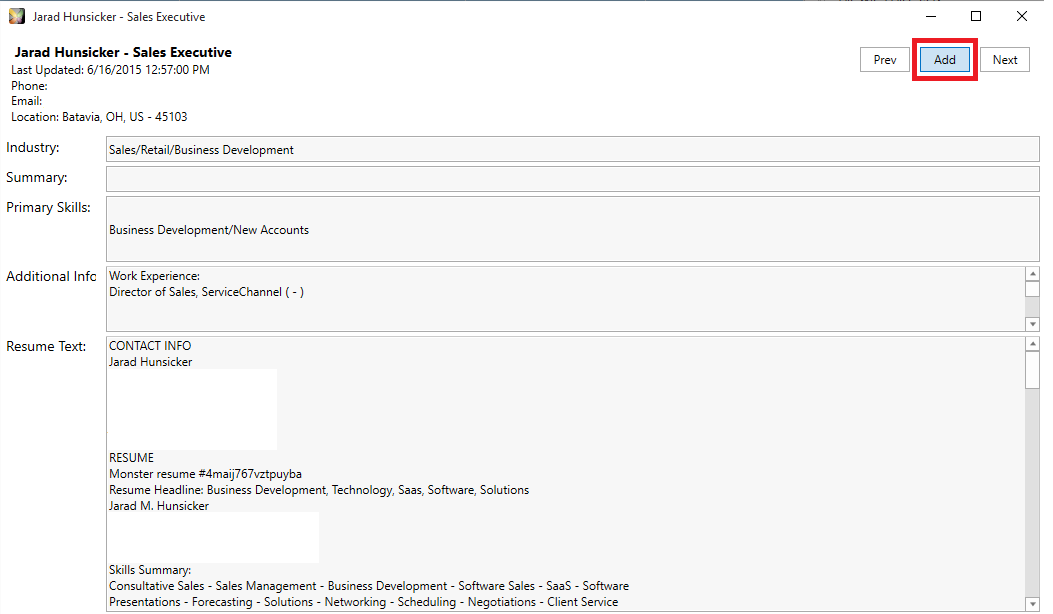Maximize the Jarad Hunsicker window
Viewport: 1053px width, 614px height.
(976, 16)
